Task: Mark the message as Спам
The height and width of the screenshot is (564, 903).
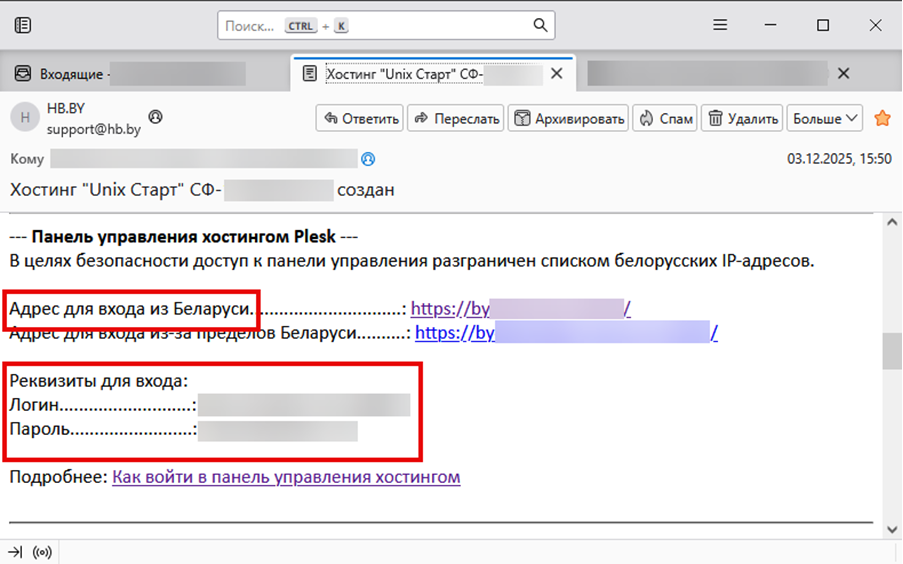Action: pyautogui.click(x=666, y=118)
